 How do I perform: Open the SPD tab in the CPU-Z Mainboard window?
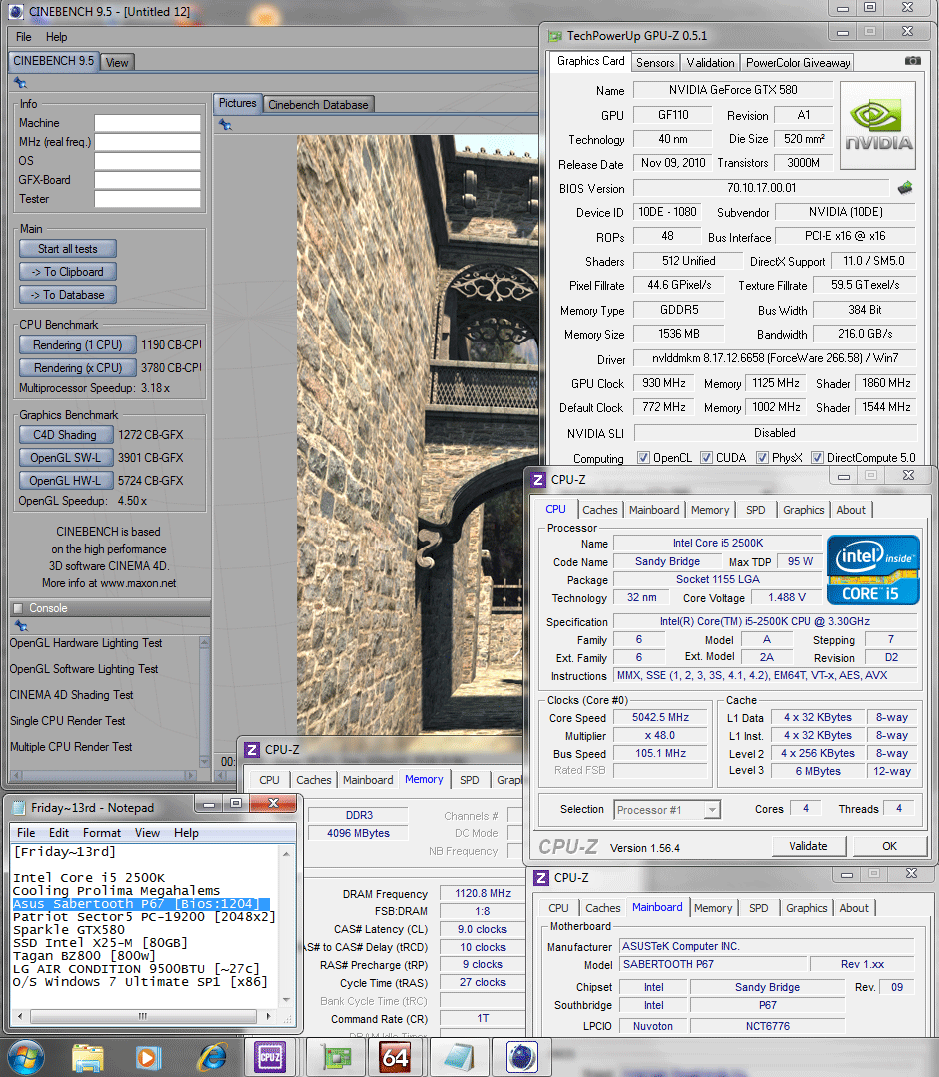tap(758, 908)
